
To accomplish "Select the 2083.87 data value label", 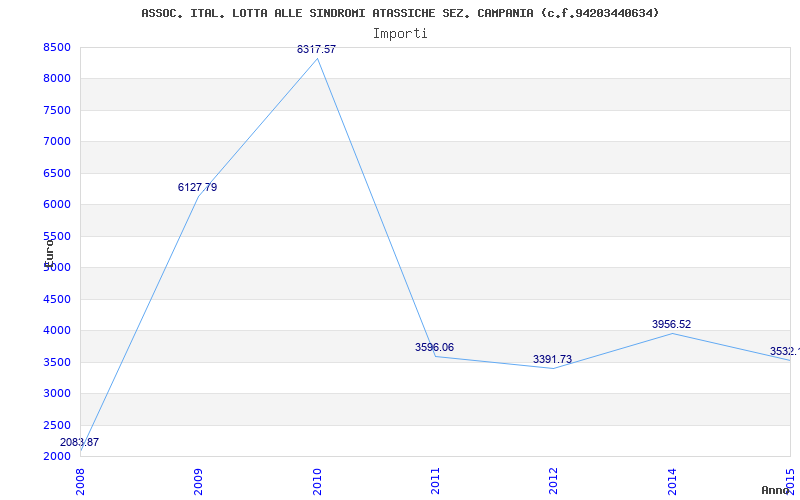I will click(x=79, y=442).
